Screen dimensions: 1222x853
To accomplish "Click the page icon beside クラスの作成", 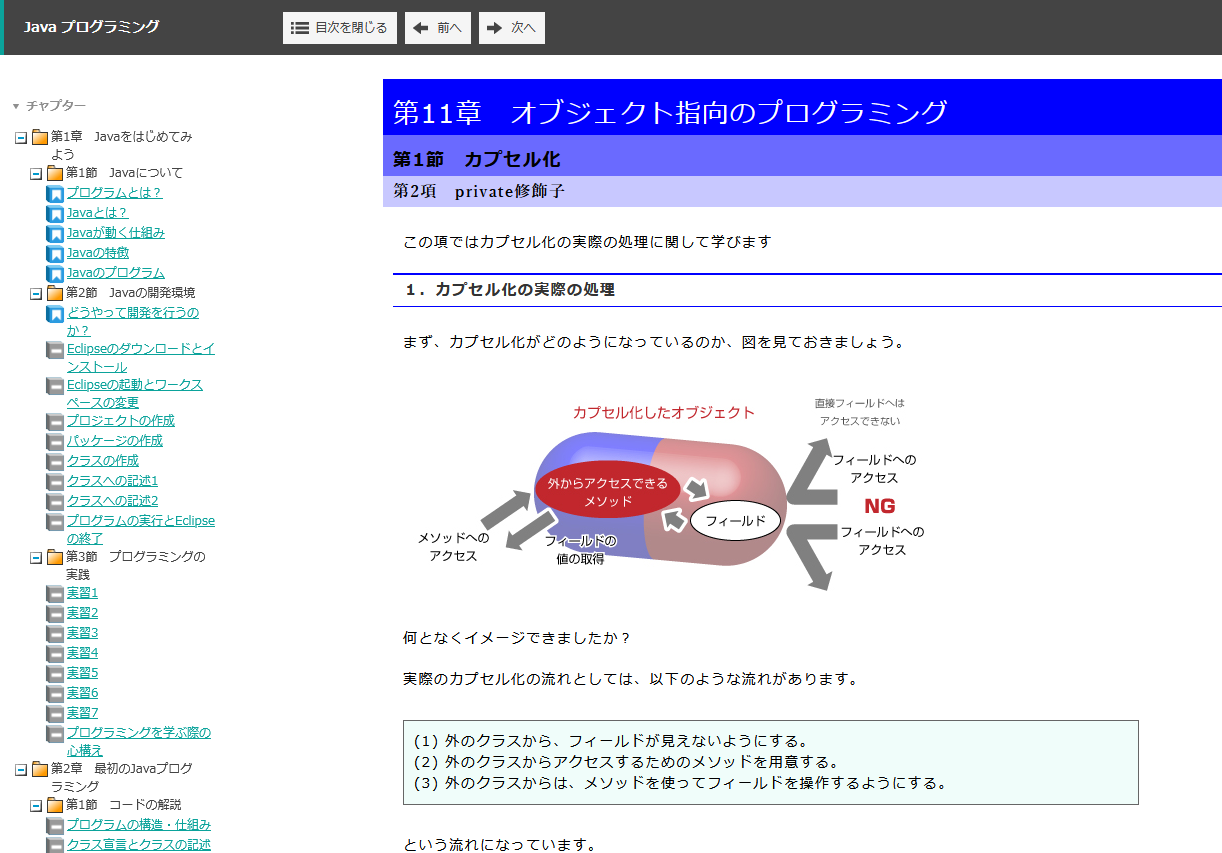I will pos(55,461).
